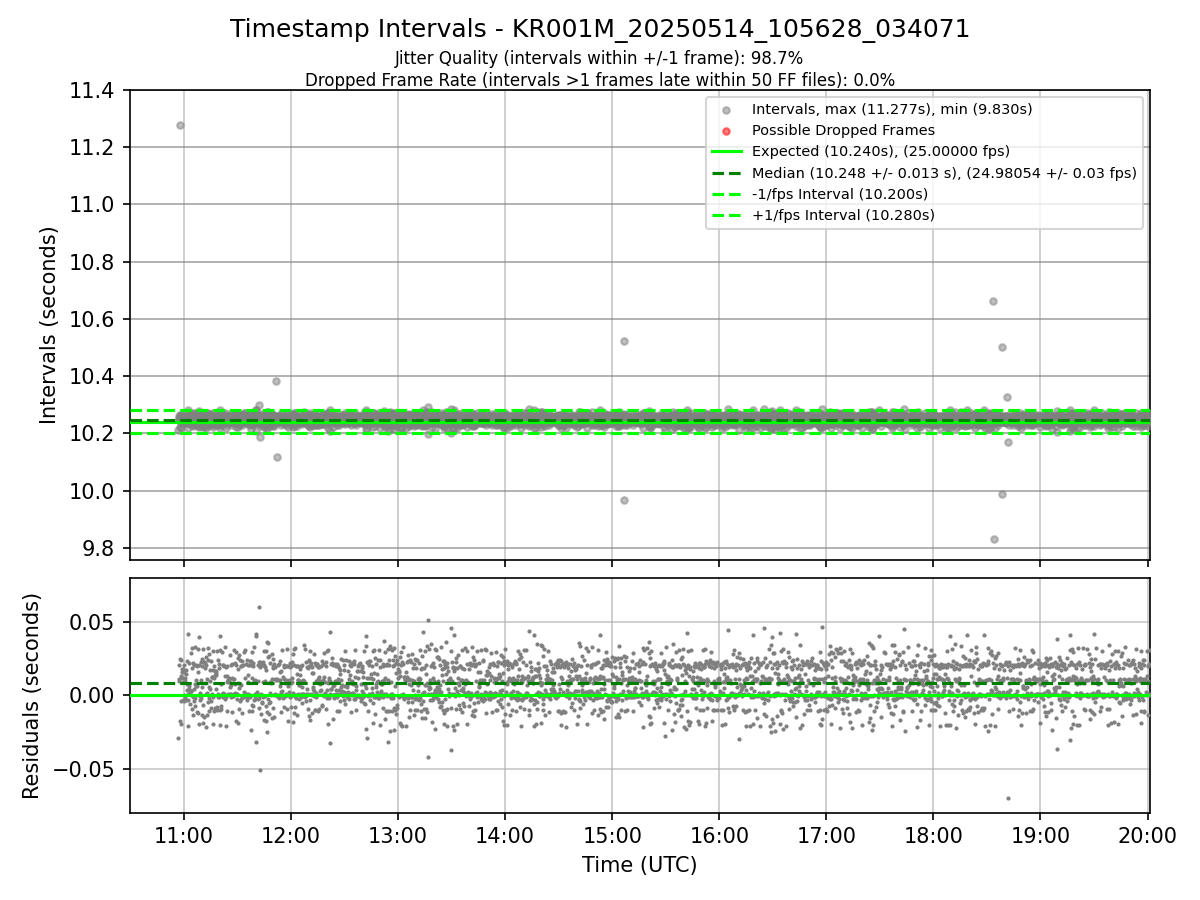Click the x-axis tick label '16:00'
The height and width of the screenshot is (900, 1200).
click(719, 835)
